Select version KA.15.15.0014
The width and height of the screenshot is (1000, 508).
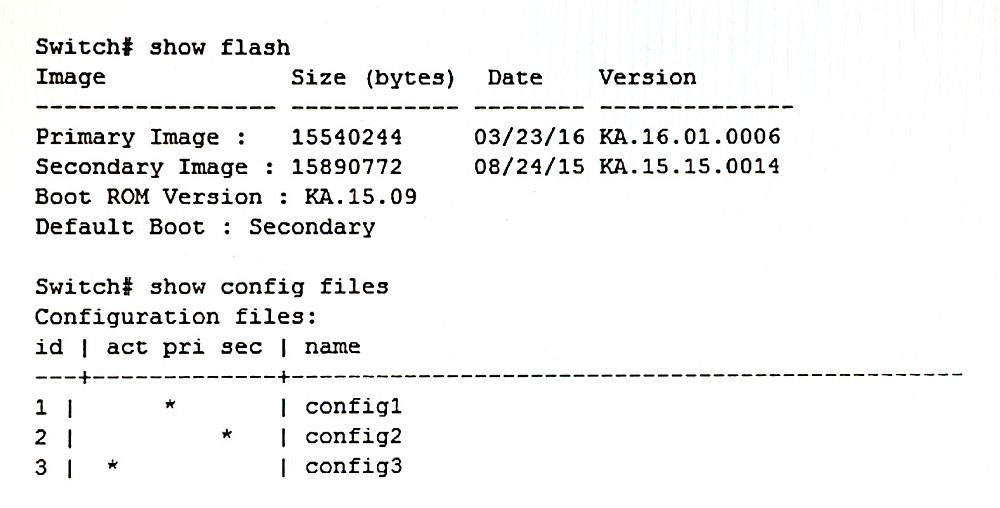(689, 166)
